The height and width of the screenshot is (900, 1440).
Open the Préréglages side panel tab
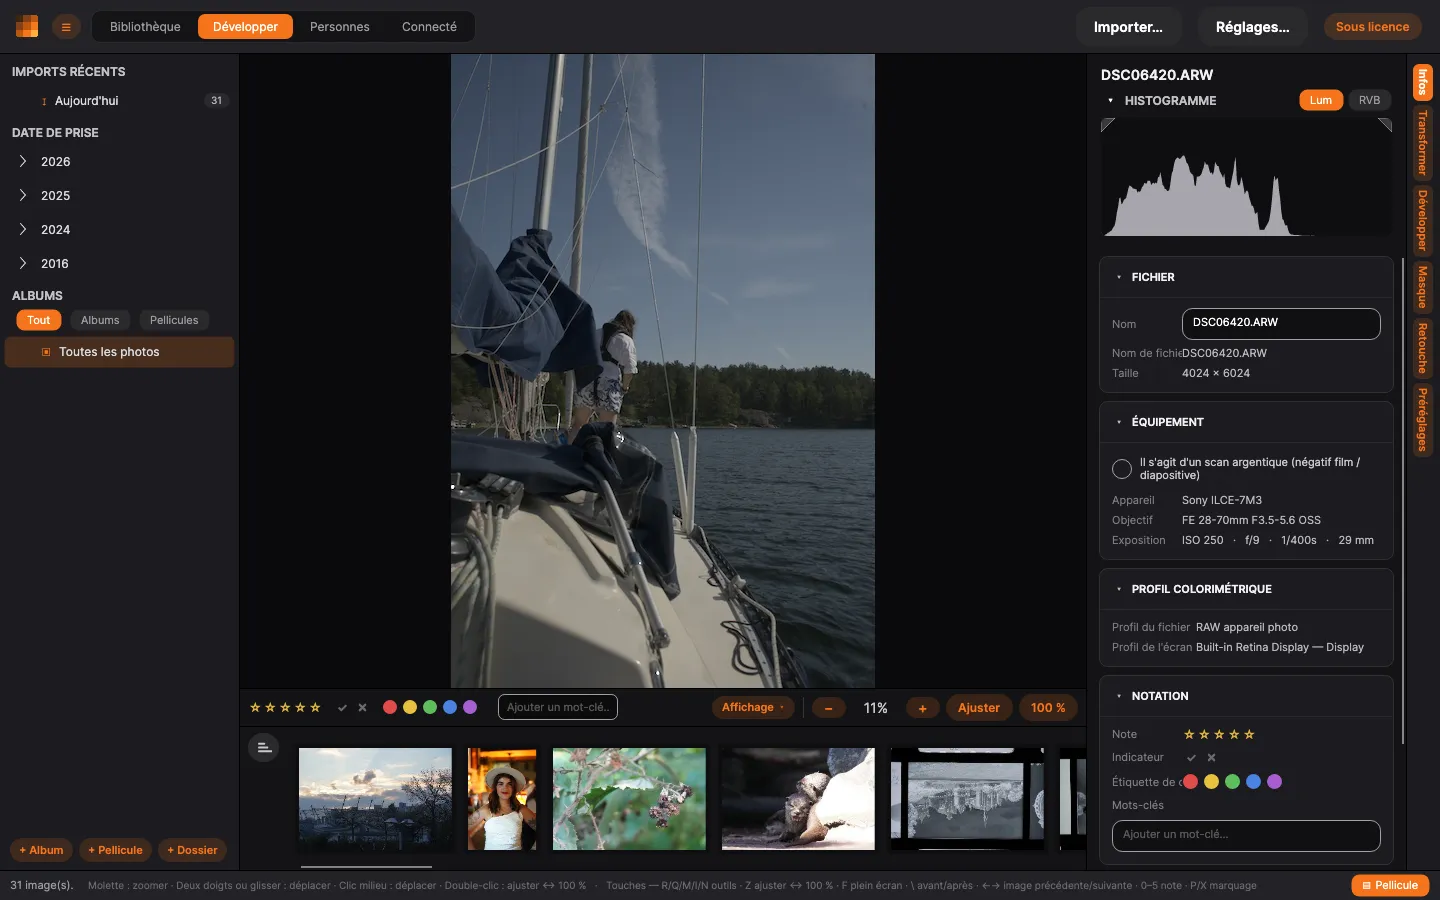pyautogui.click(x=1422, y=419)
